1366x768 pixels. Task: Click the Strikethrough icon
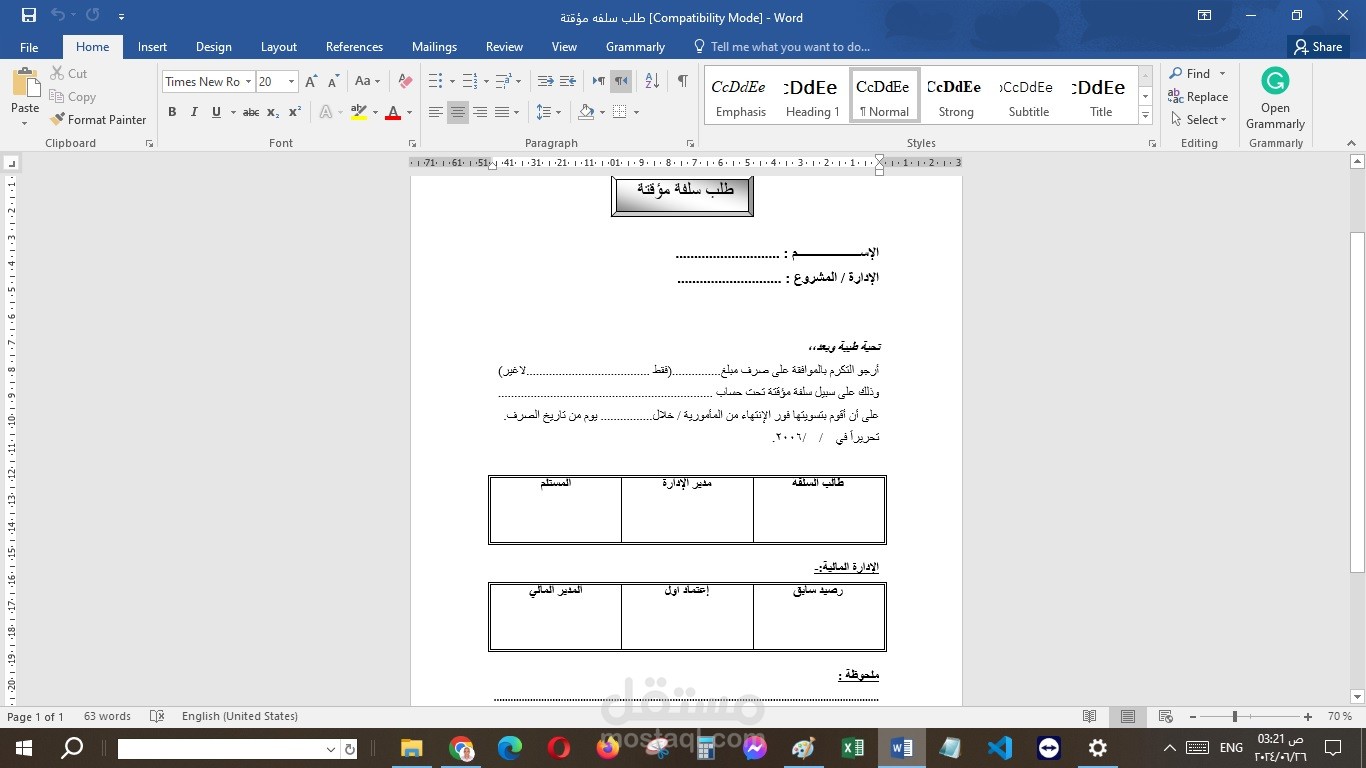pos(251,112)
